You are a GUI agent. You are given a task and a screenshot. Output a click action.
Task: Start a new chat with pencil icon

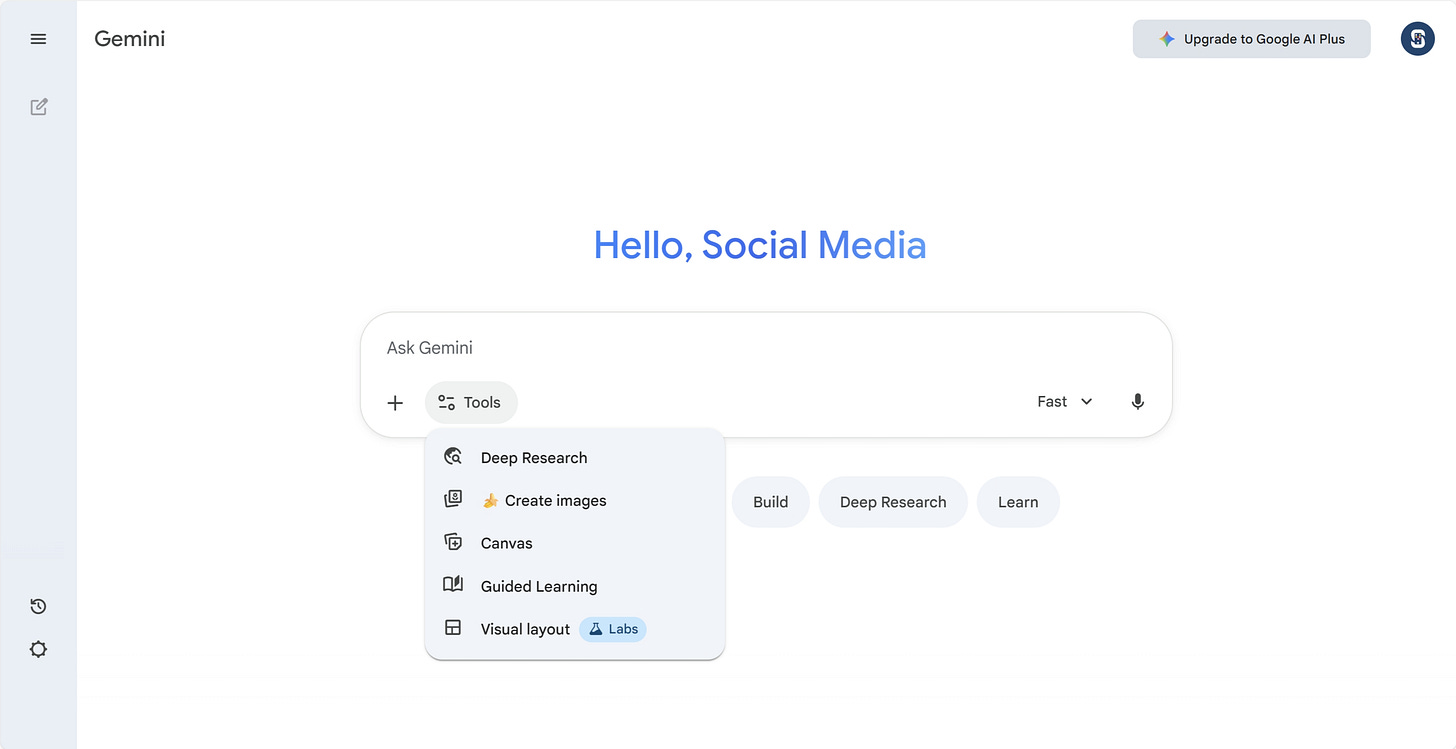click(38, 107)
